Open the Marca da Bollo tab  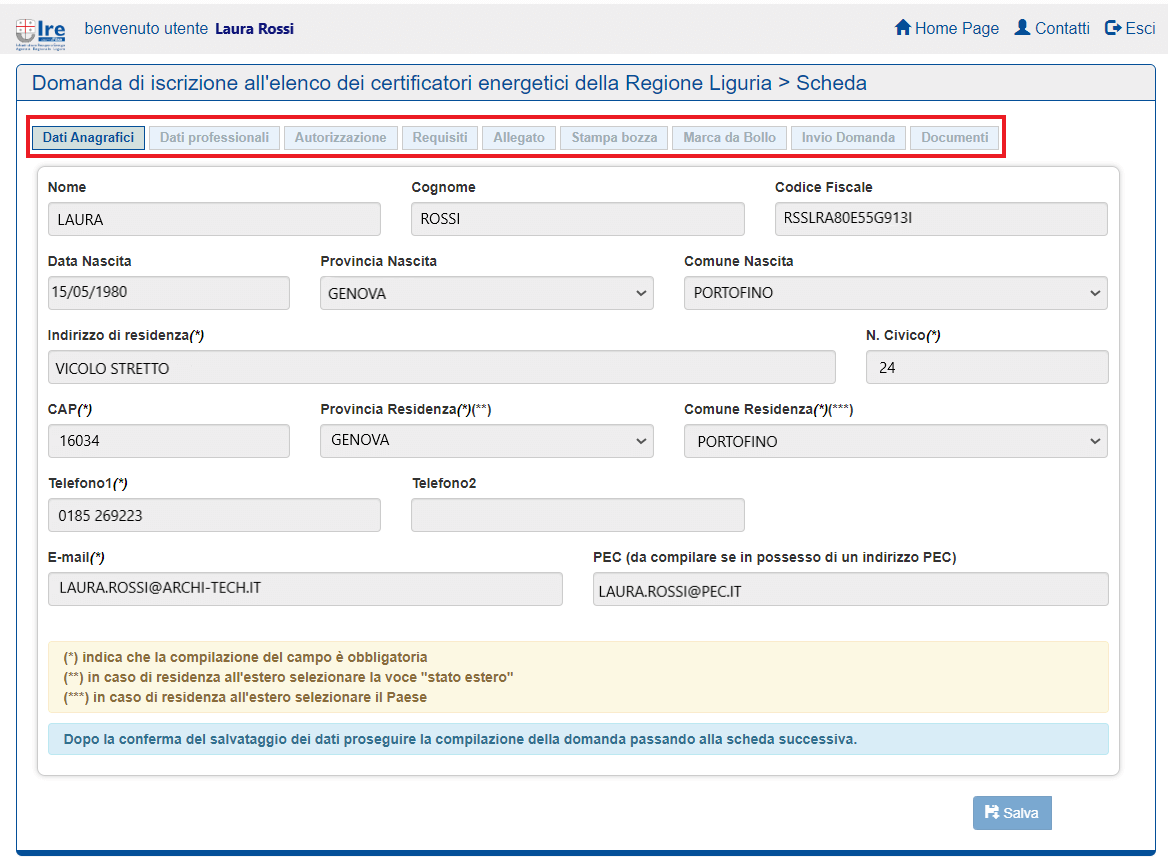728,137
